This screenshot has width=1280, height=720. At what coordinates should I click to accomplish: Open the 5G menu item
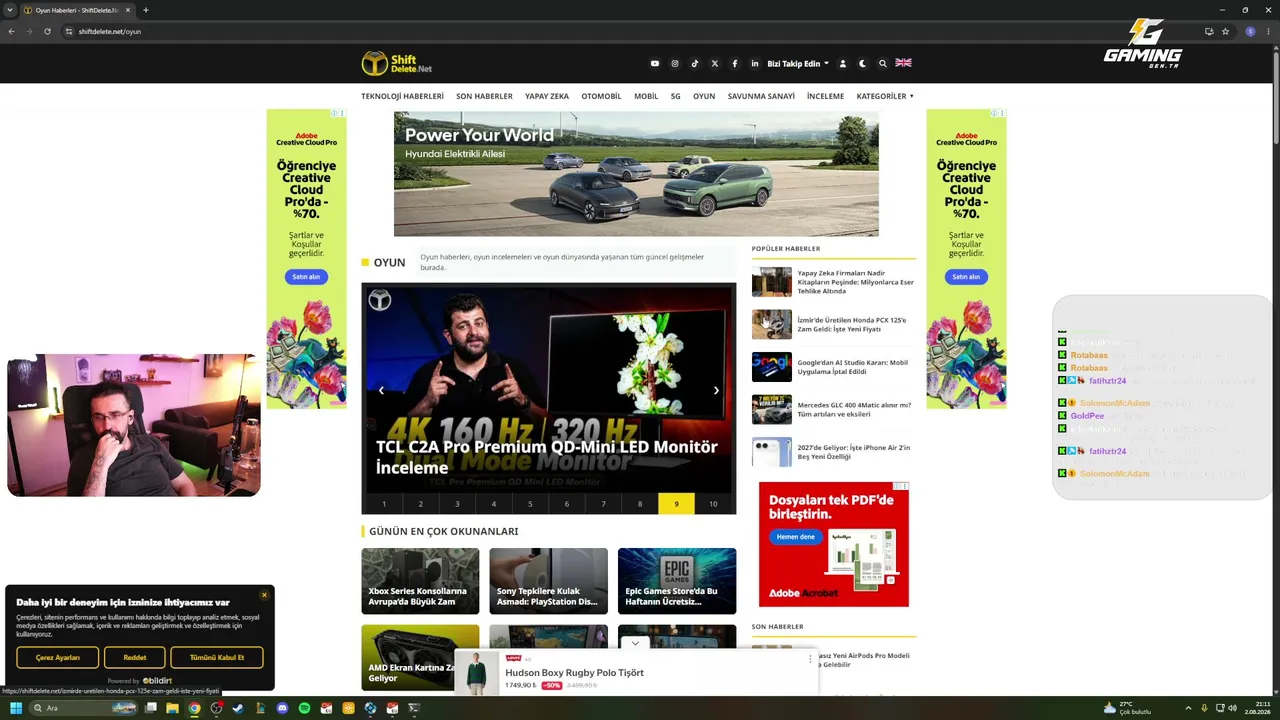tap(676, 96)
